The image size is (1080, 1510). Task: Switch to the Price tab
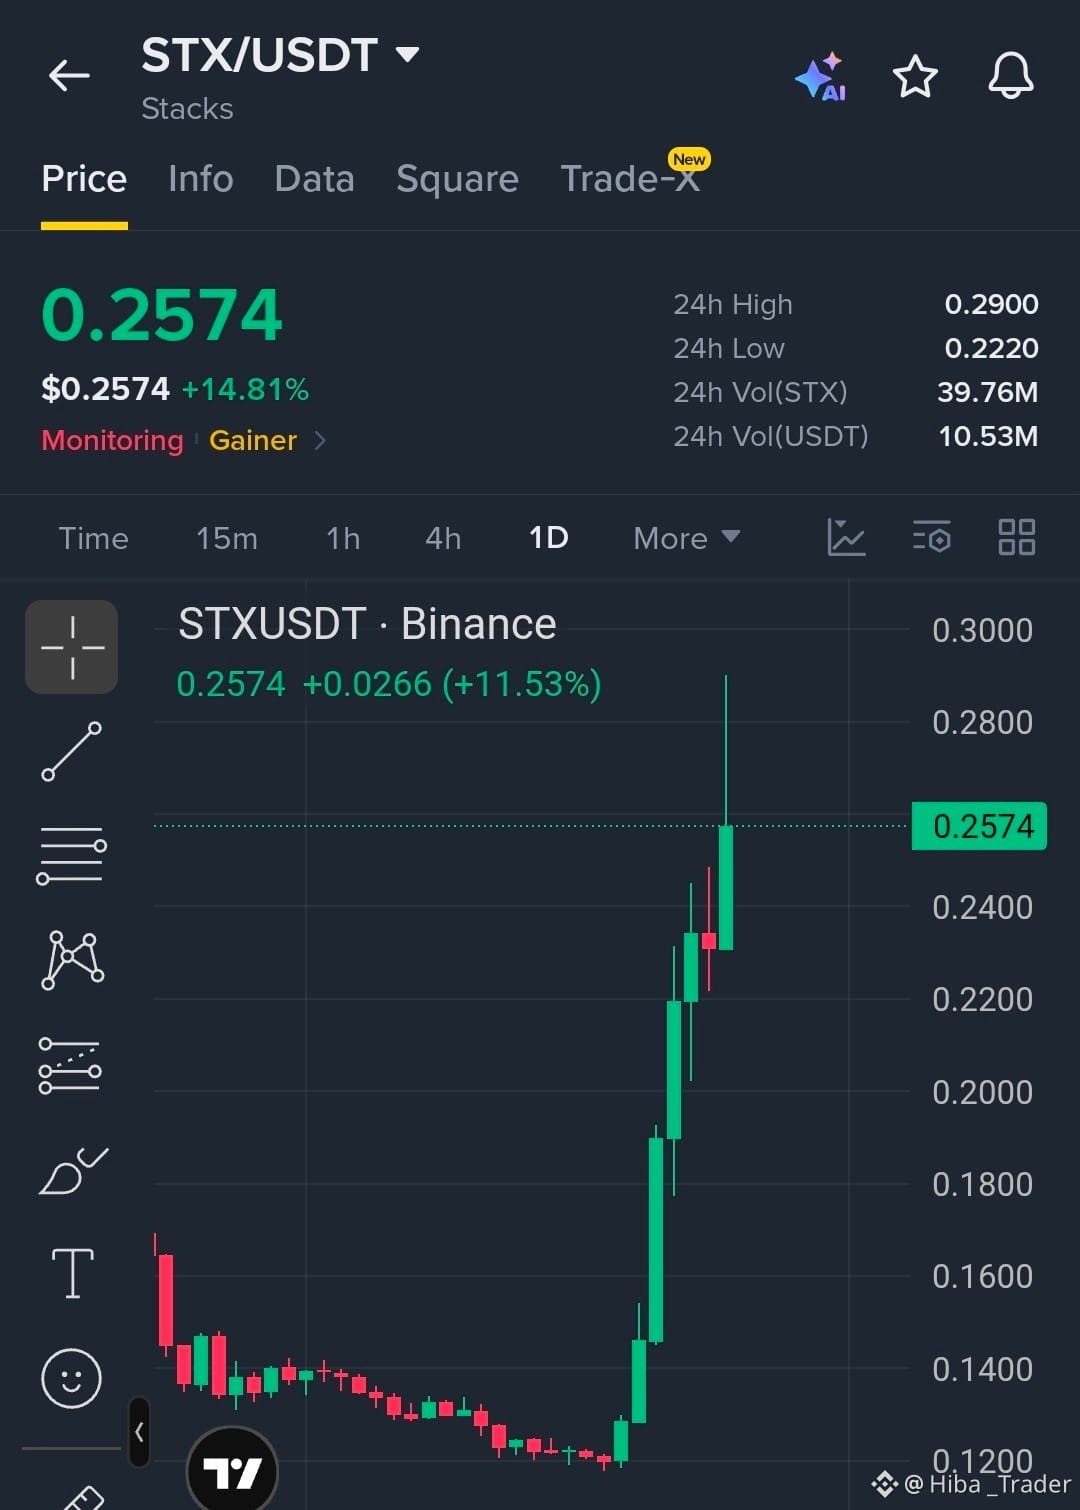84,179
